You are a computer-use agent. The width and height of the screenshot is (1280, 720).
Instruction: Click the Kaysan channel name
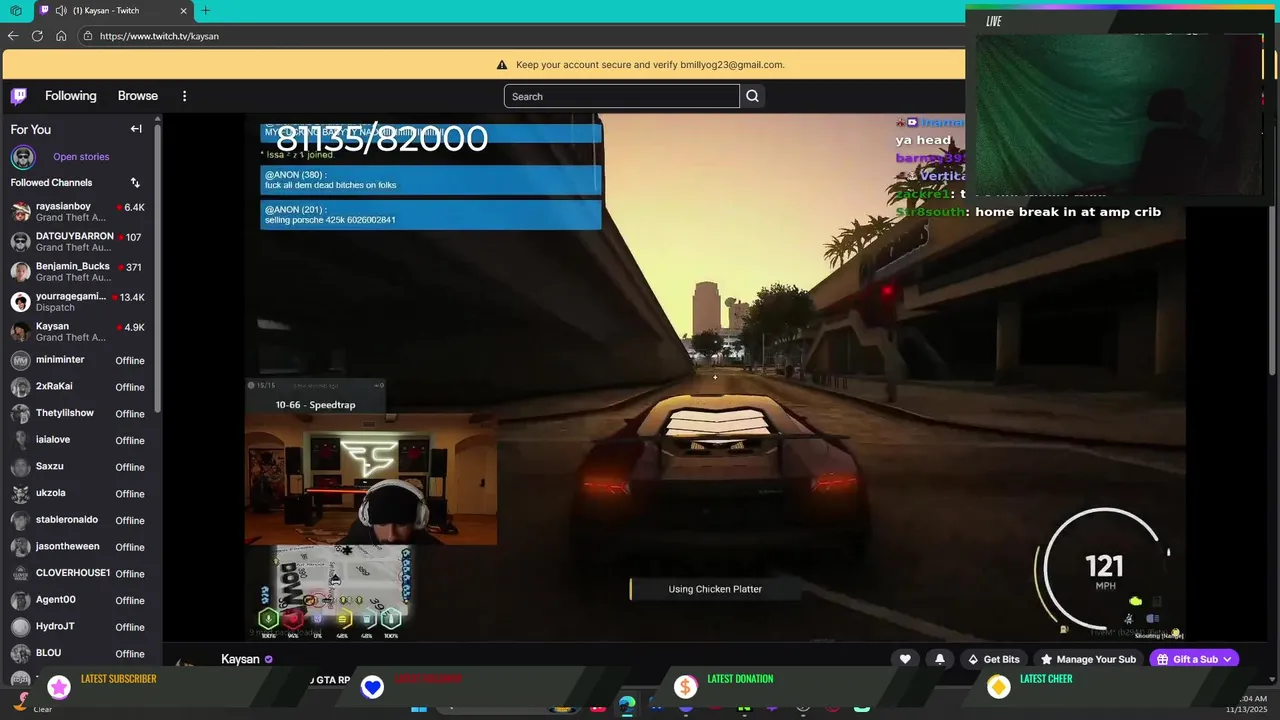point(240,659)
